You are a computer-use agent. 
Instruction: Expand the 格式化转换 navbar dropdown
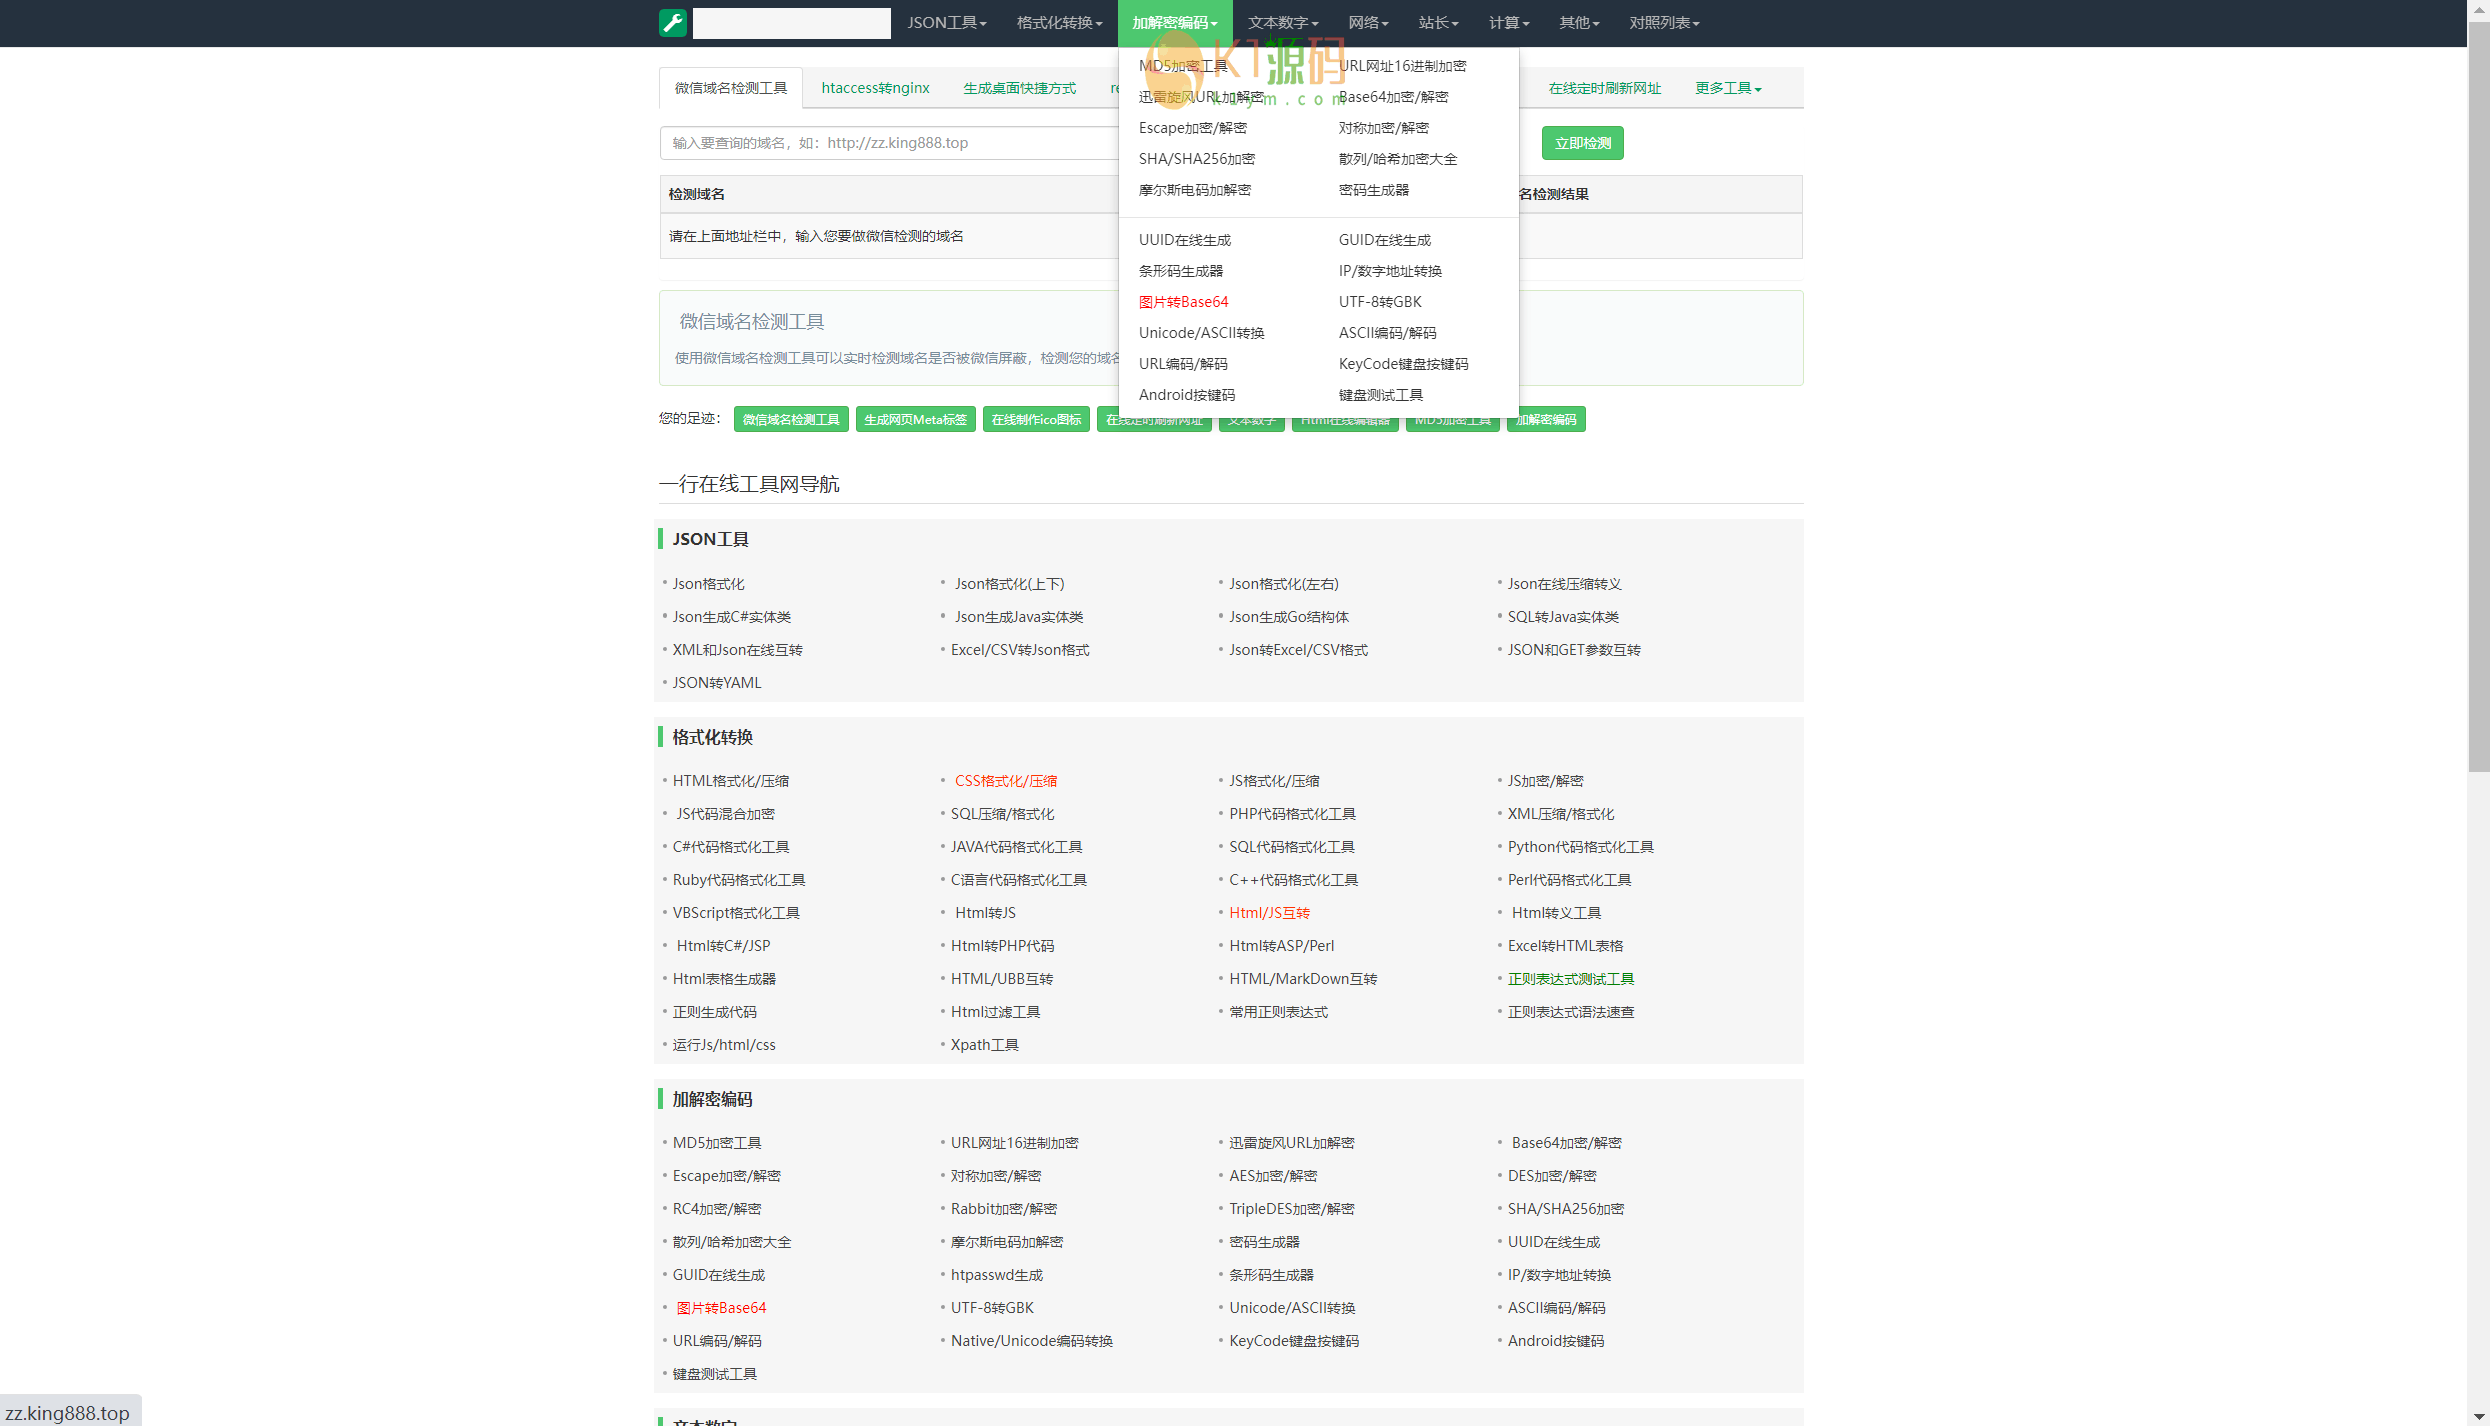pyautogui.click(x=1058, y=22)
